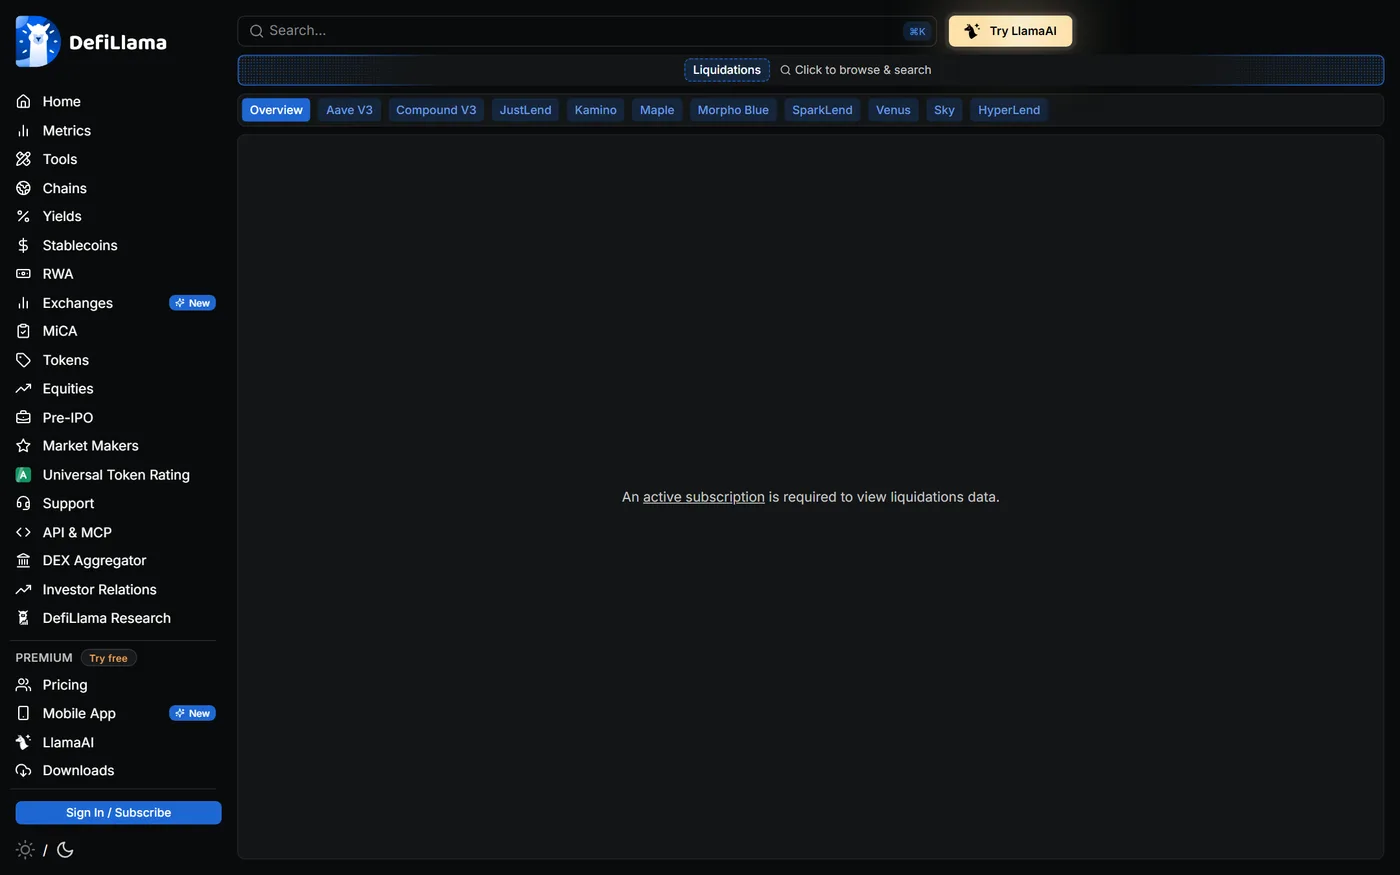Open DEX Aggregator bank icon
Viewport: 1400px width, 875px height.
coord(23,561)
